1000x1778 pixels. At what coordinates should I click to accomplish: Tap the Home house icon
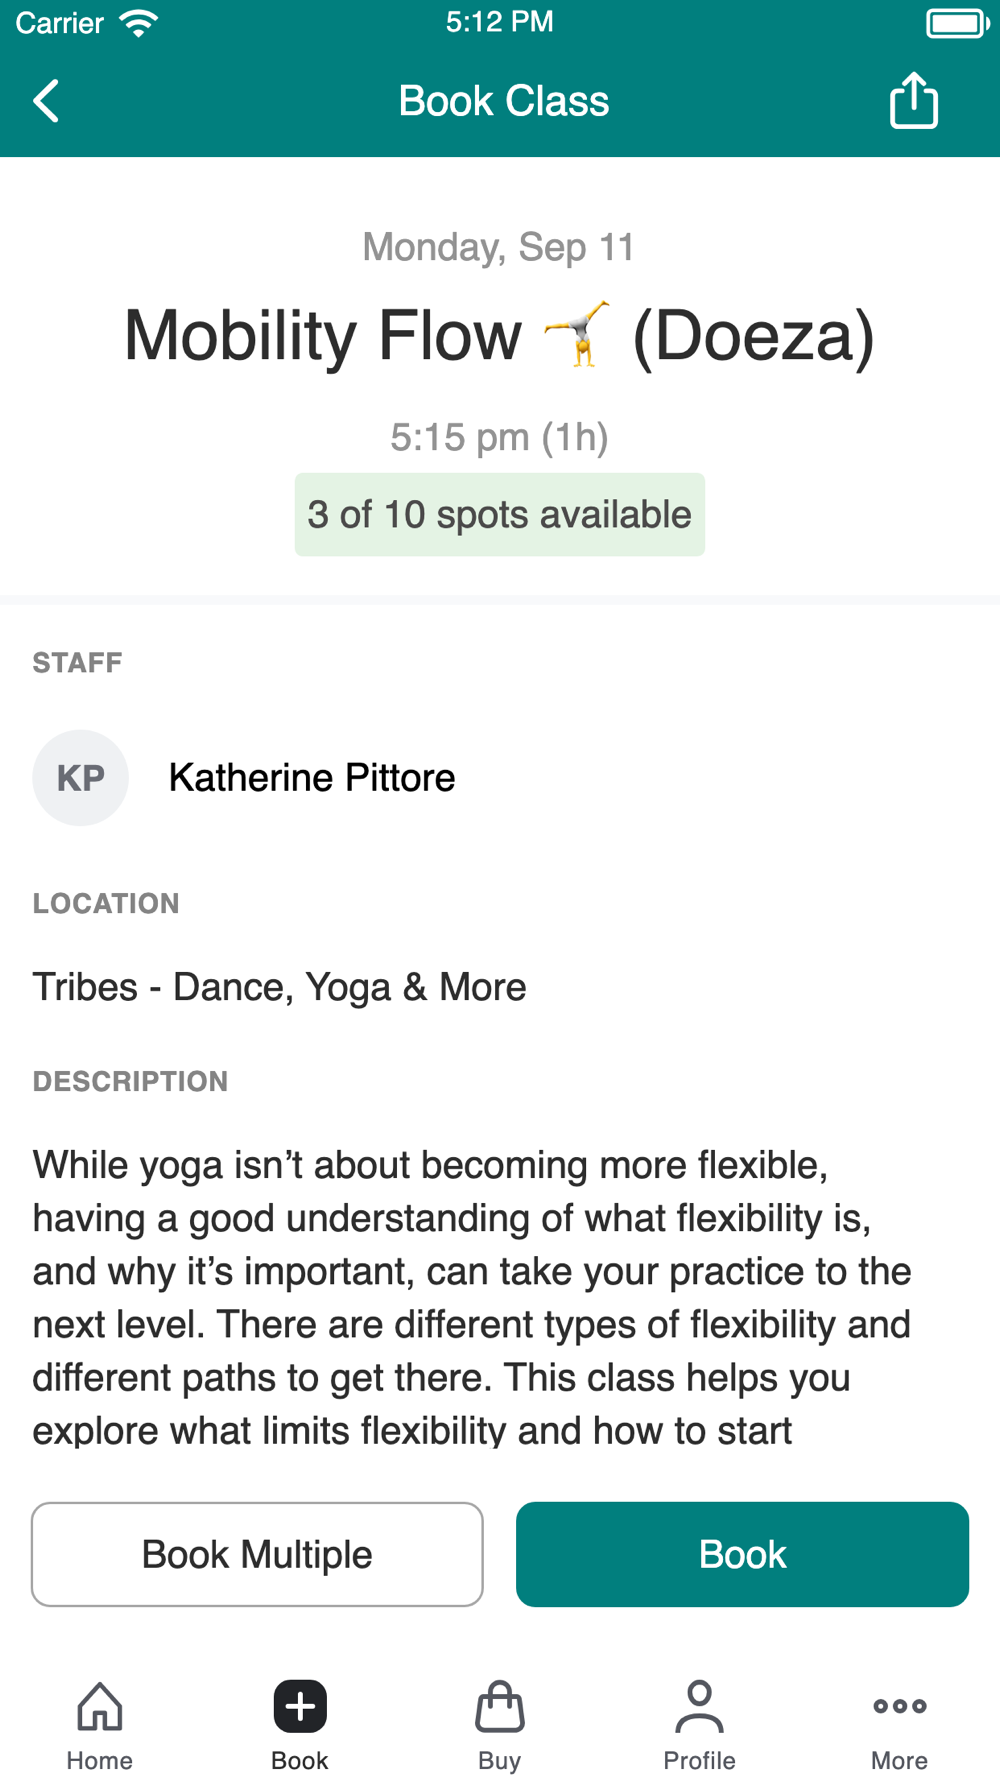pyautogui.click(x=100, y=1706)
